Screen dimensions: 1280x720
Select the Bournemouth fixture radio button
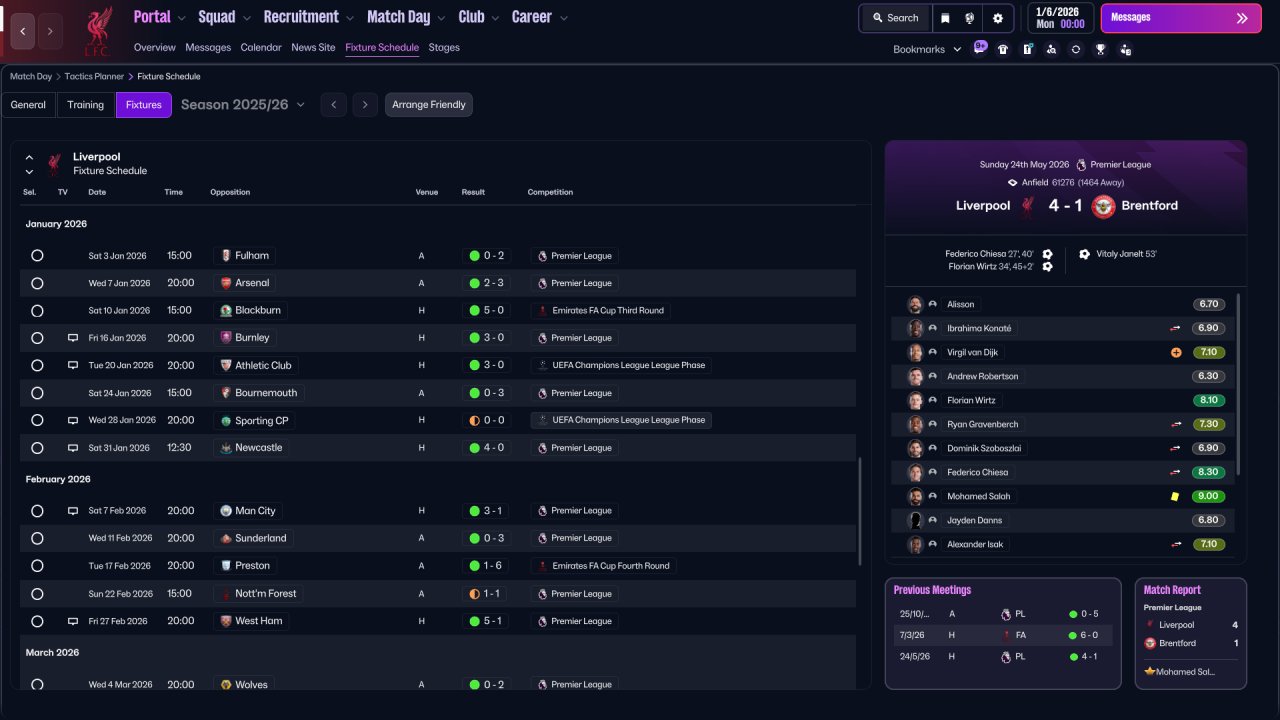click(37, 393)
